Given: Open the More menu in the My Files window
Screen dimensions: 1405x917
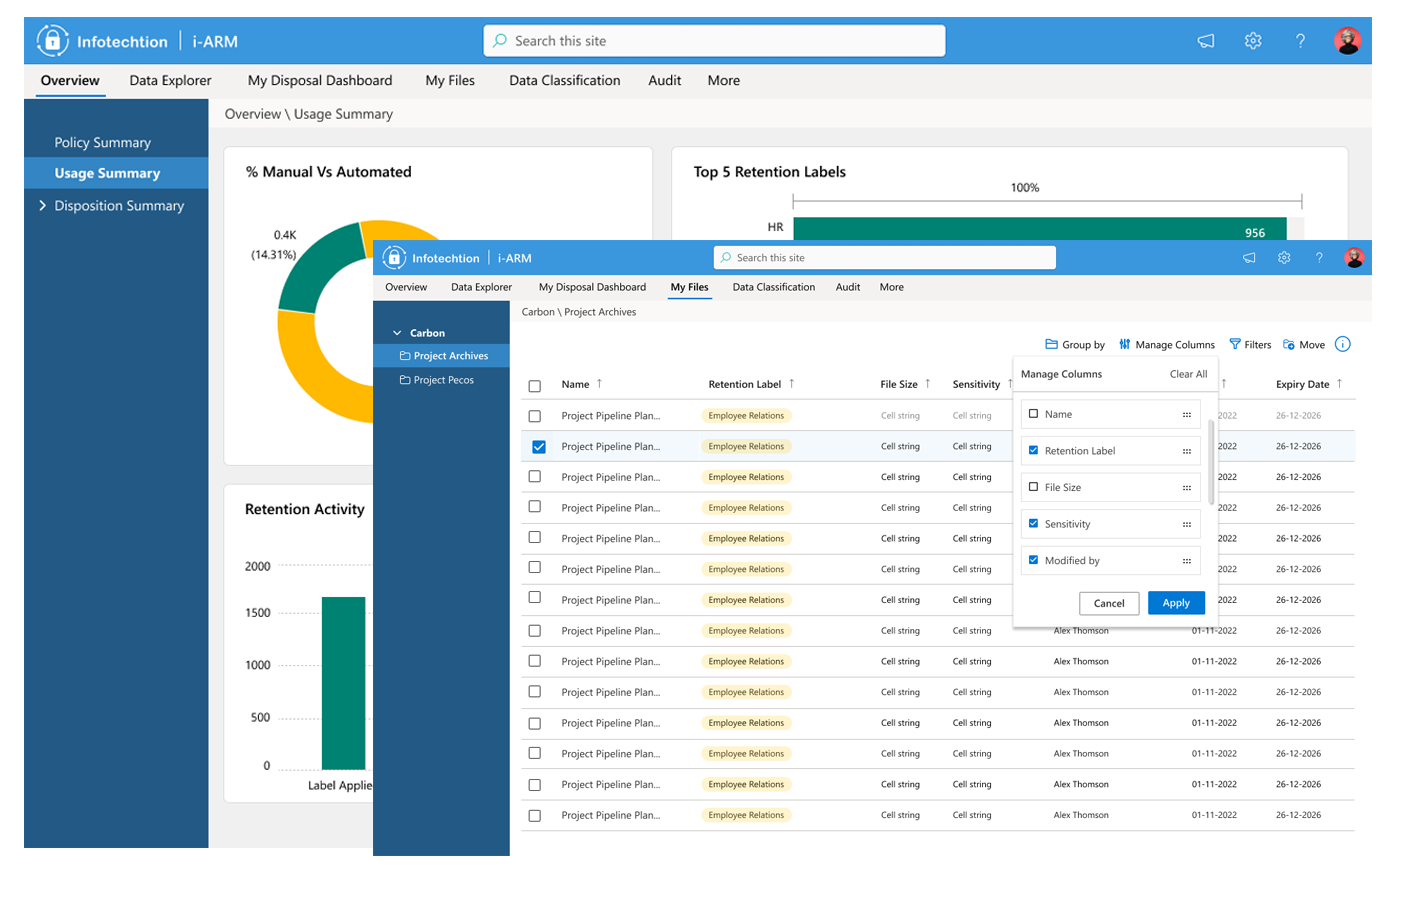Looking at the screenshot, I should tap(892, 287).
